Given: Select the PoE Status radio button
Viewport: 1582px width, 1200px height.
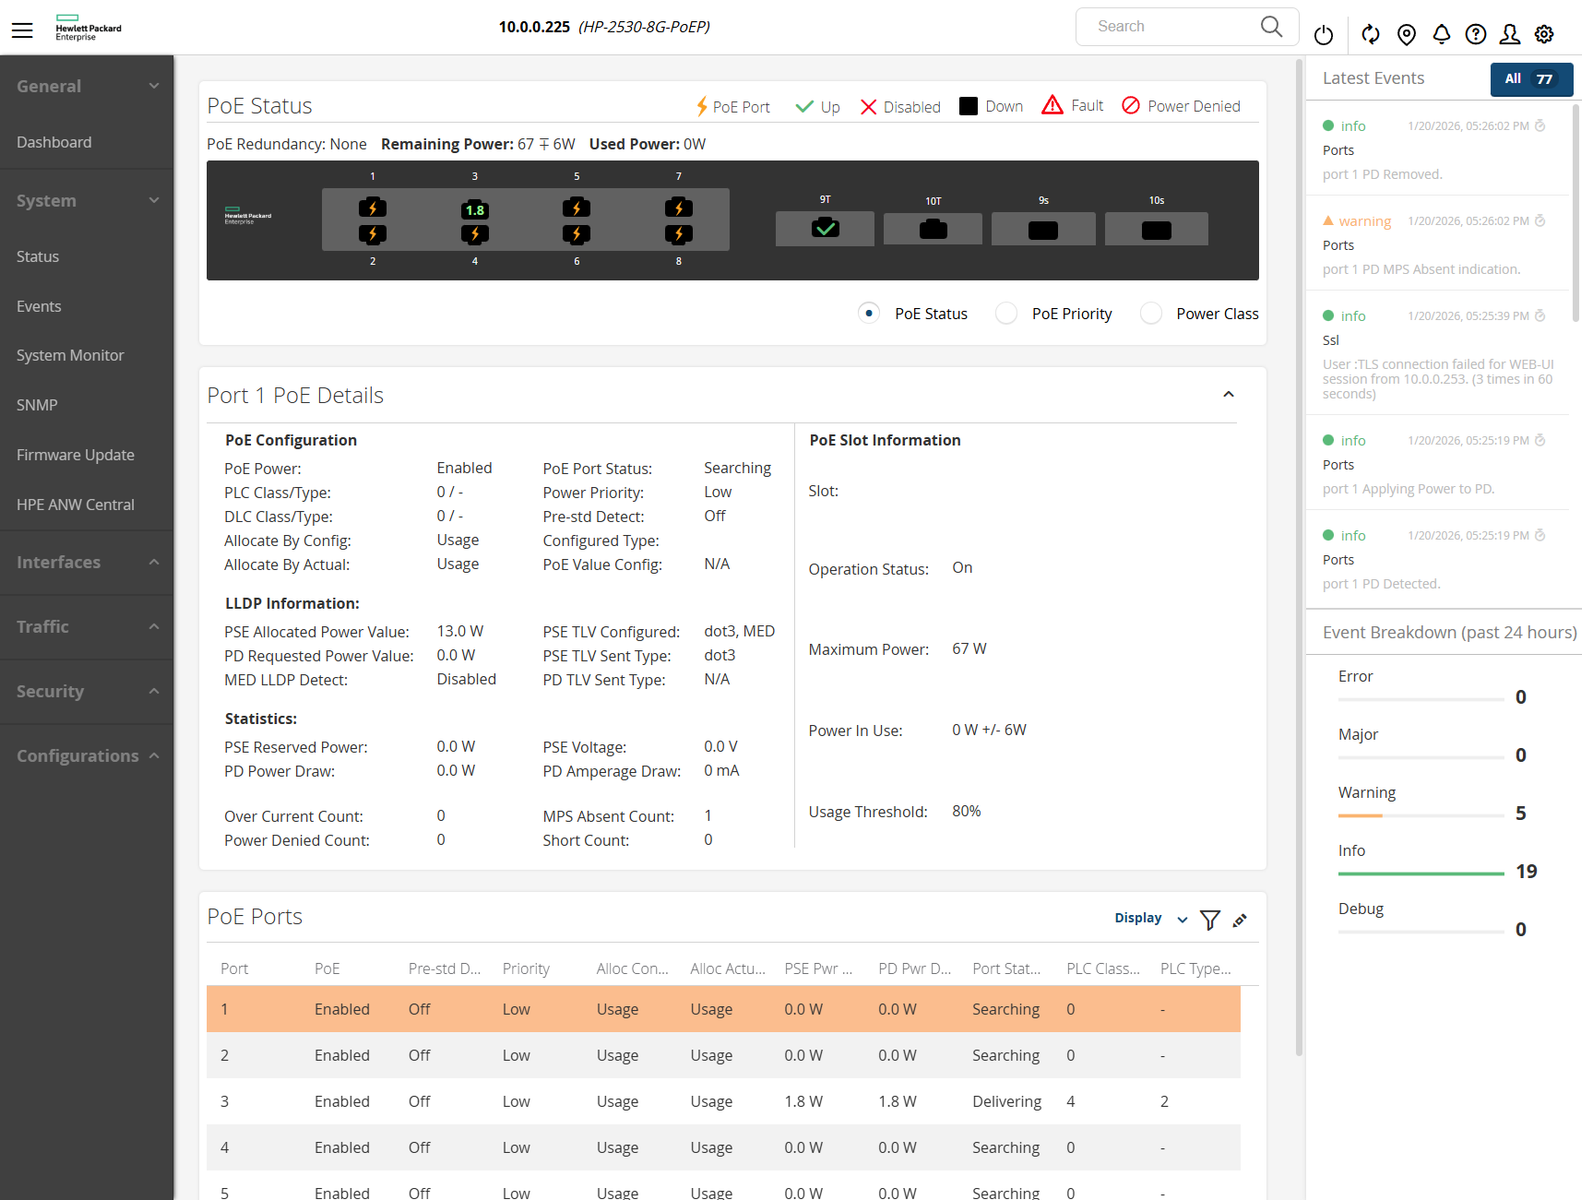Looking at the screenshot, I should point(869,314).
